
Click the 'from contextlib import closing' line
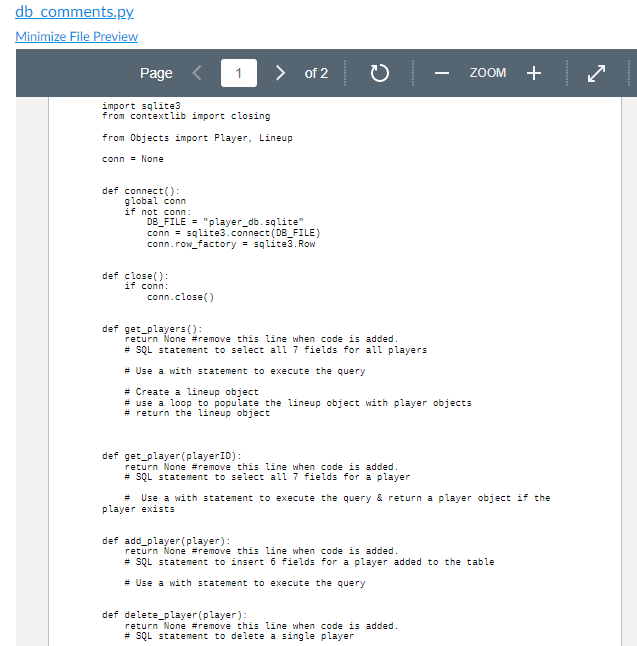[x=186, y=116]
